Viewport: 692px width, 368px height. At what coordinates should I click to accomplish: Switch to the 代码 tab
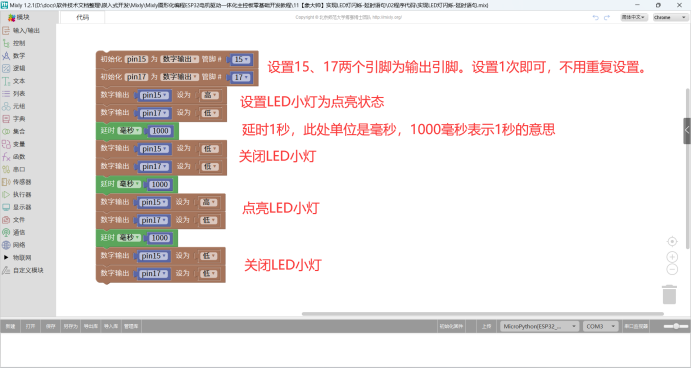[83, 17]
